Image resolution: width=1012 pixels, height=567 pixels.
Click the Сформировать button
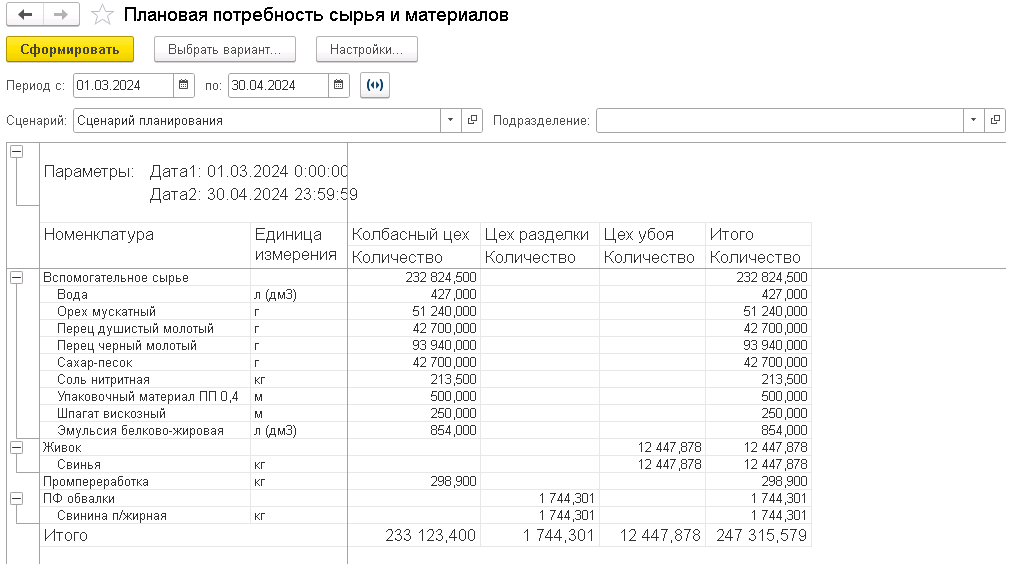tap(70, 49)
